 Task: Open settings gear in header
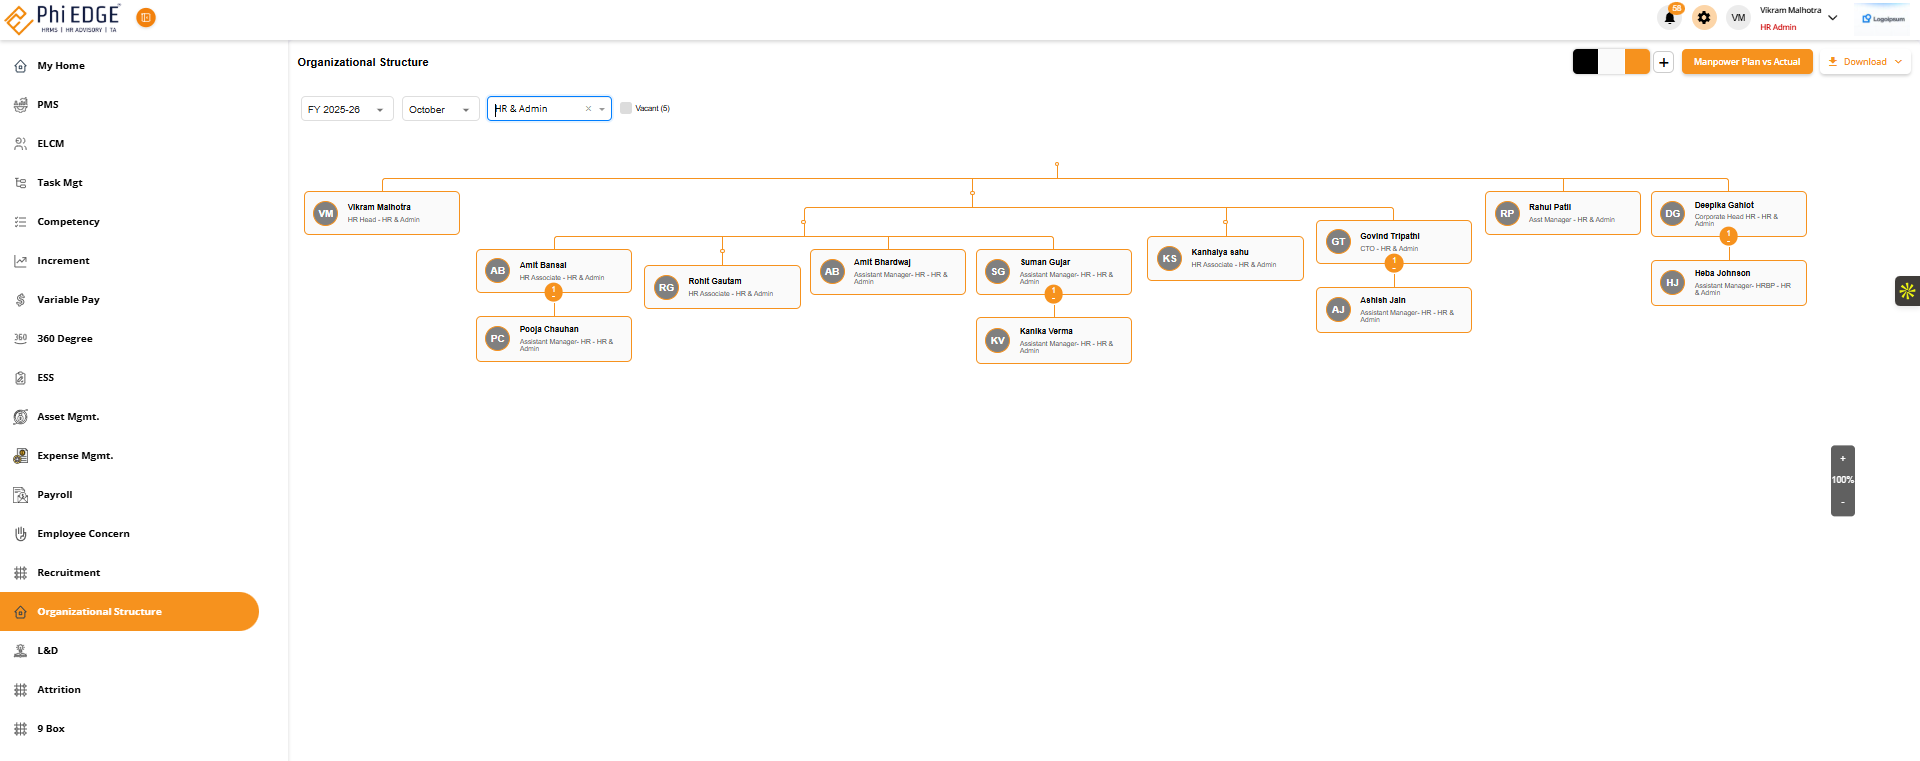(x=1704, y=18)
